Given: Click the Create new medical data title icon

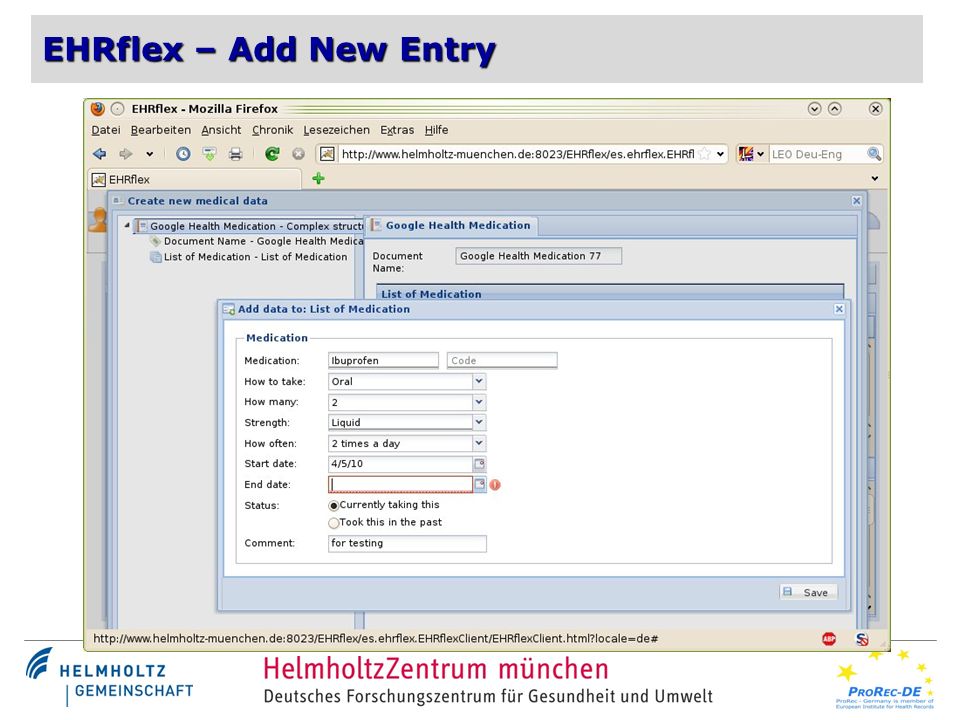Looking at the screenshot, I should click(118, 201).
